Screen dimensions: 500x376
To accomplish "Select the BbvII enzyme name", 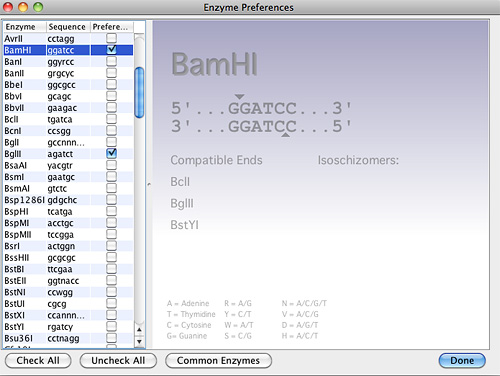I will click(14, 108).
